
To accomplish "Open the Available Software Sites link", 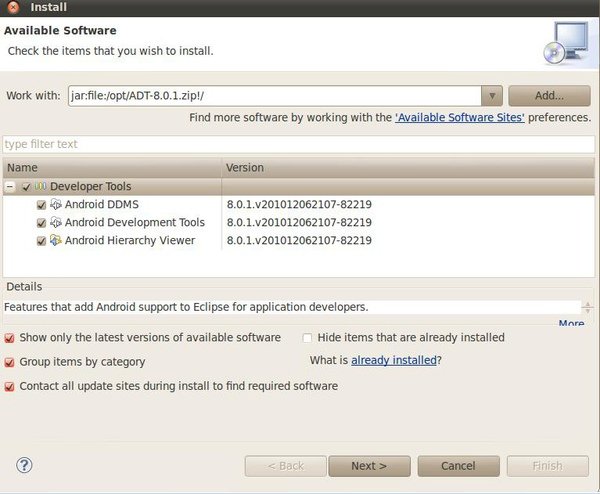I will pyautogui.click(x=460, y=117).
